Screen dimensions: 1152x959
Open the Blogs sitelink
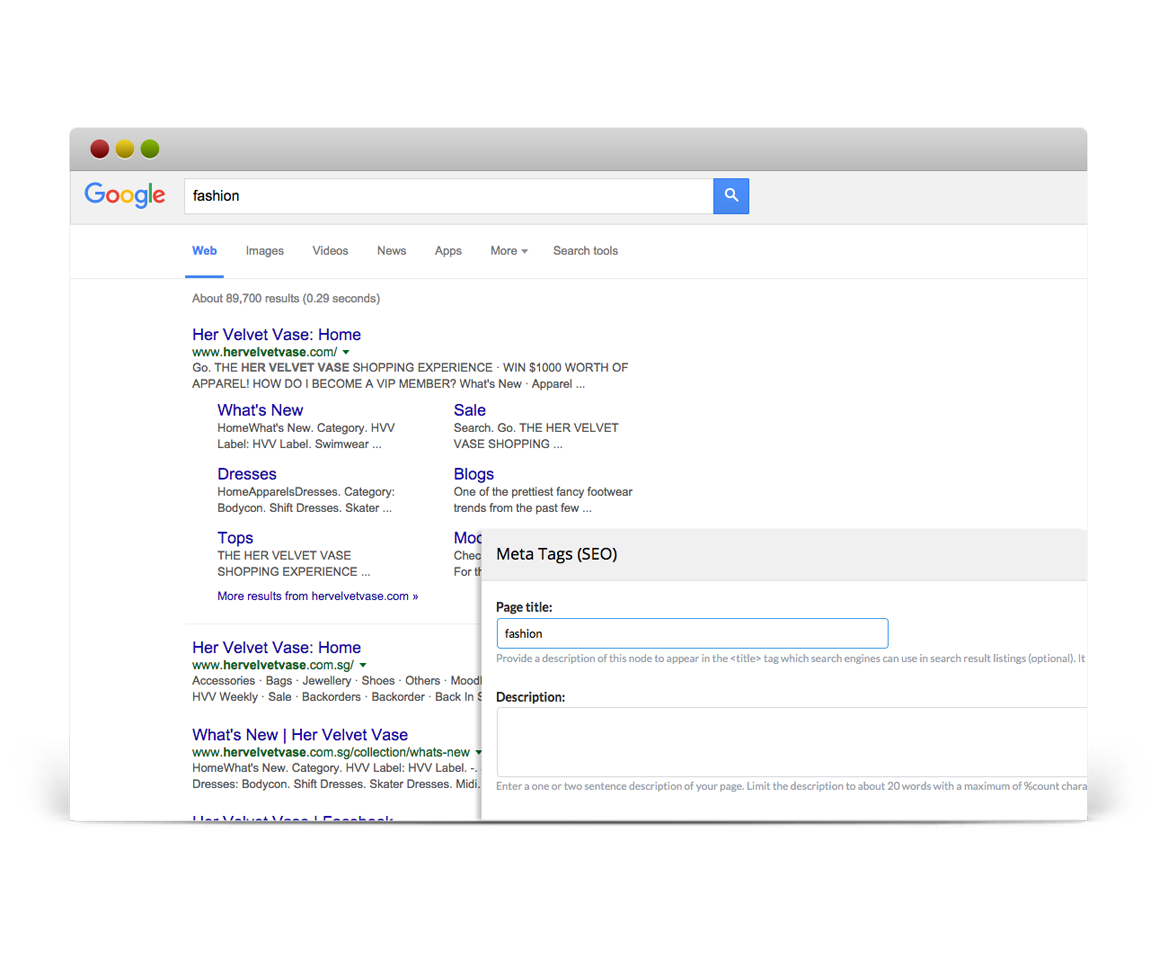pyautogui.click(x=474, y=474)
